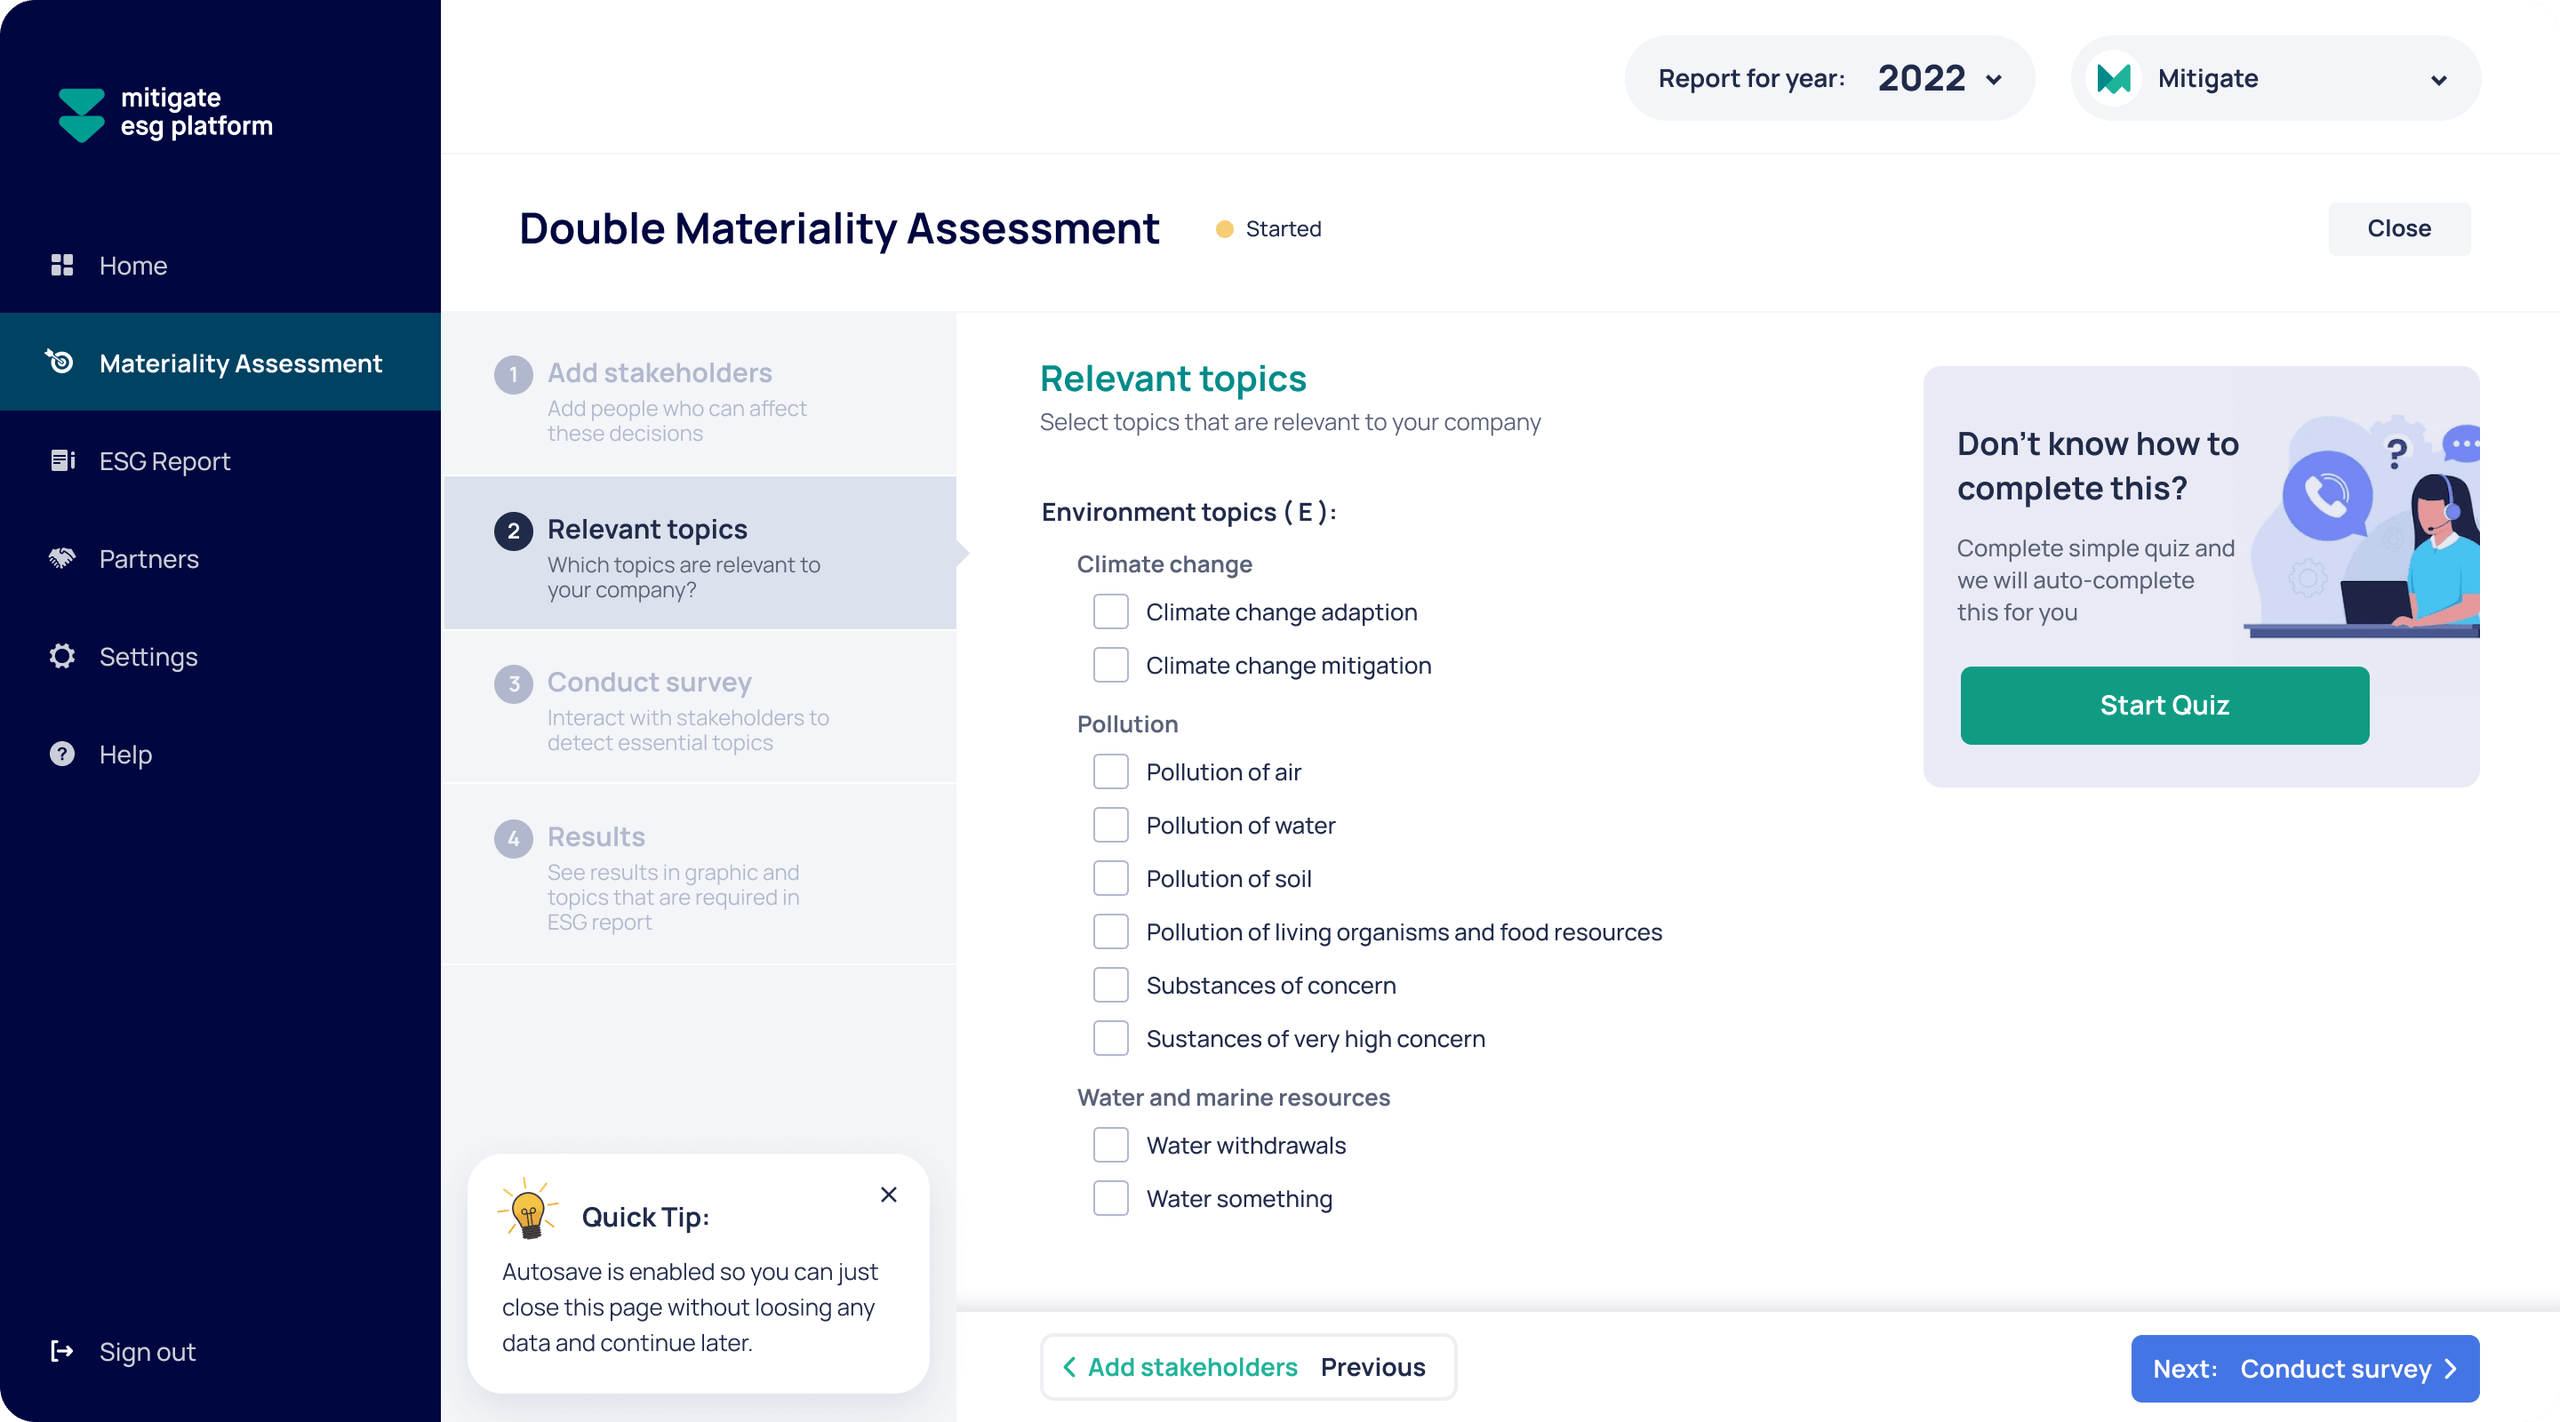Click the Help question mark icon
The height and width of the screenshot is (1422, 2560).
coord(62,754)
